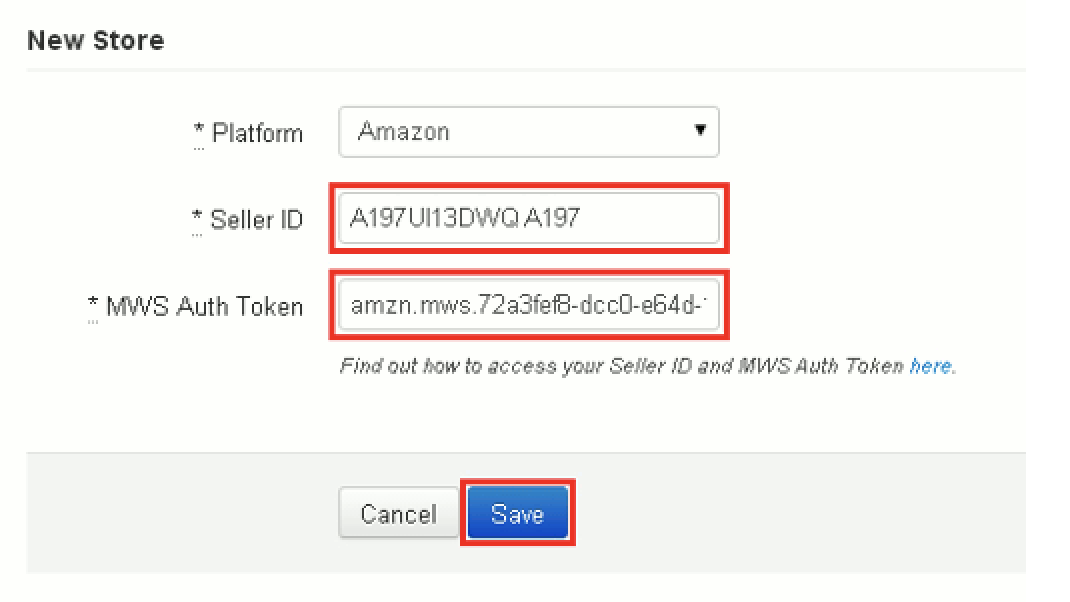Follow the Seller ID instructions link
Screen dimensions: 1070x602
coord(930,366)
